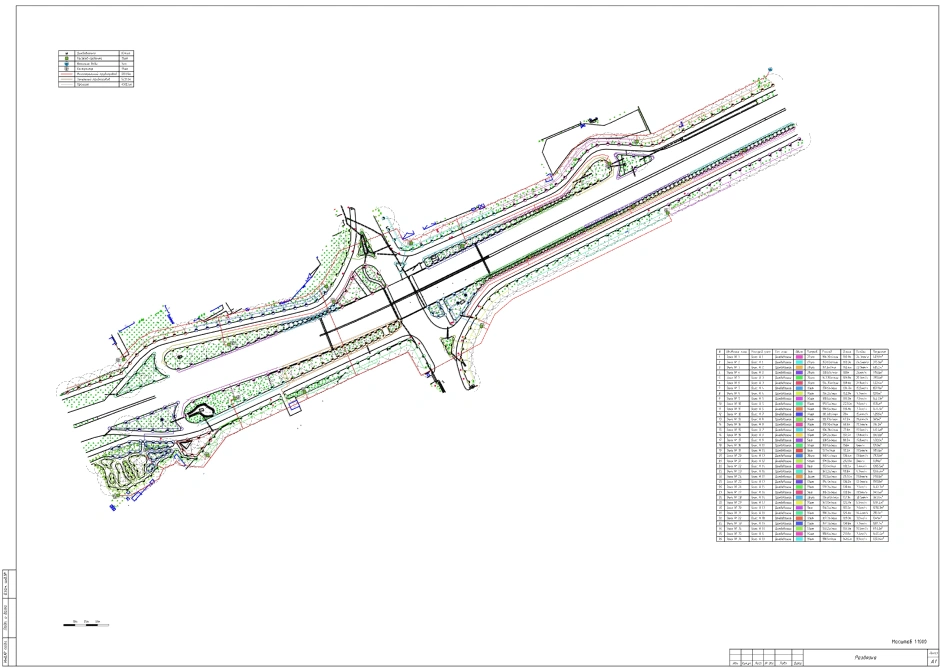Select the cyan color swatch in table row 2
Viewport: 942px width, 671px height.
click(x=799, y=361)
